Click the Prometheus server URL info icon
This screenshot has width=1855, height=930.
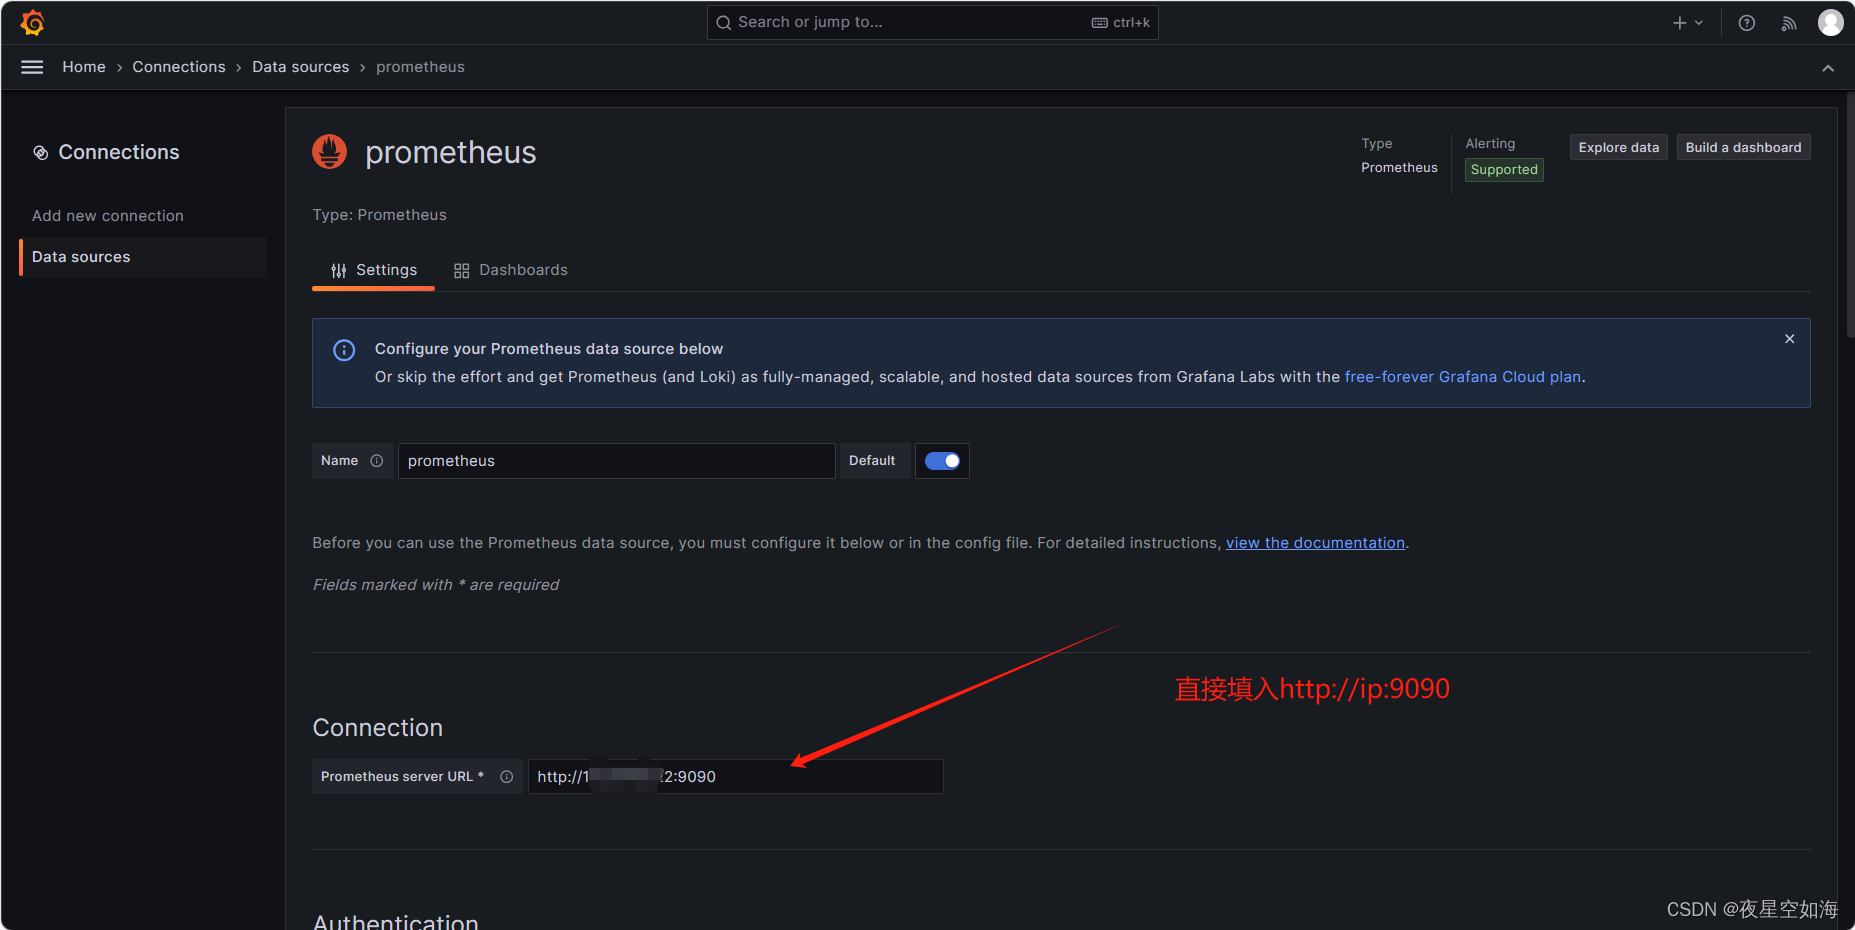click(507, 777)
